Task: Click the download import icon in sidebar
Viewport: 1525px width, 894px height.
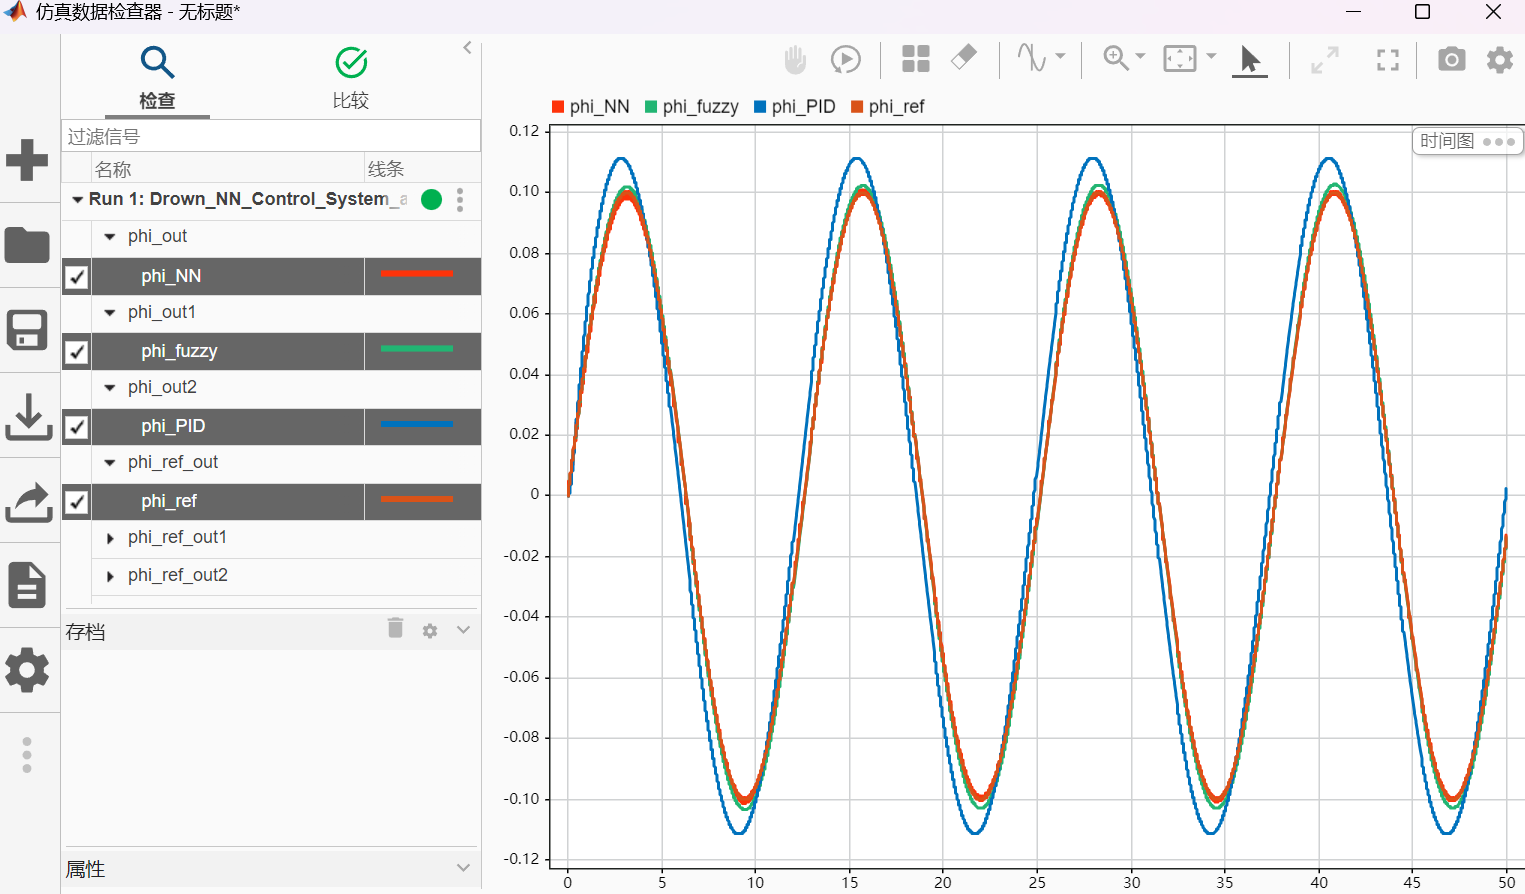Action: click(x=28, y=416)
